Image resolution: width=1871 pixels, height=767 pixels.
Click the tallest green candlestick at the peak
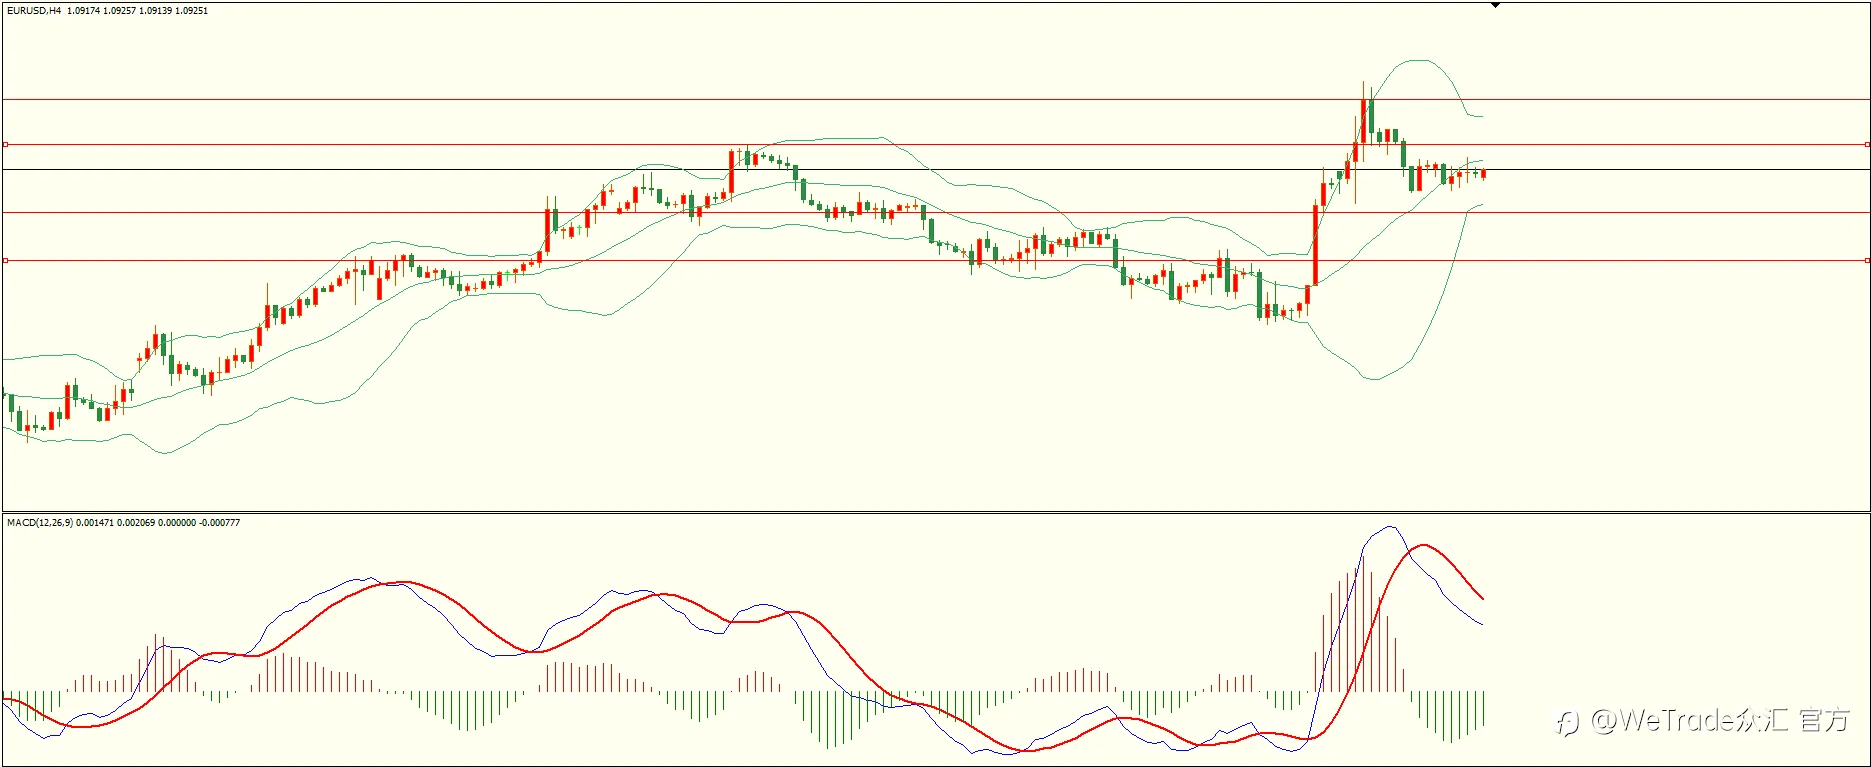point(1372,118)
